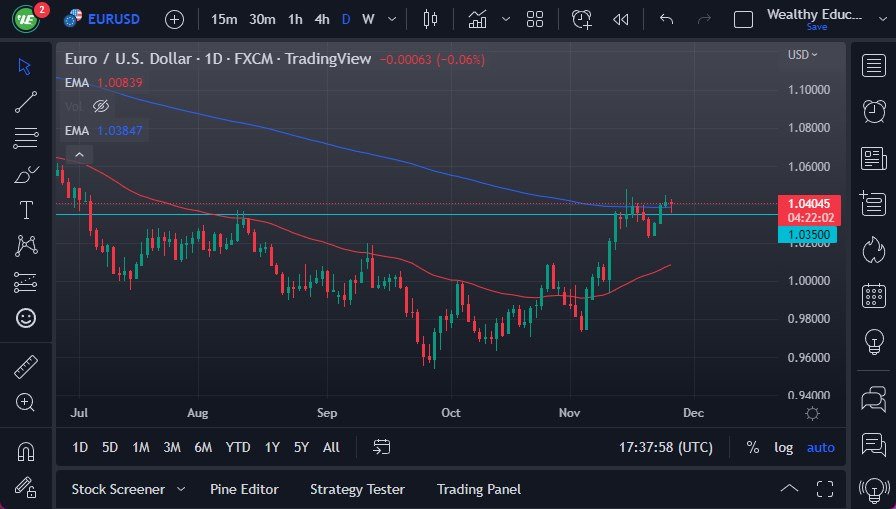Open the chart settings gear
The height and width of the screenshot is (509, 896).
coord(812,413)
